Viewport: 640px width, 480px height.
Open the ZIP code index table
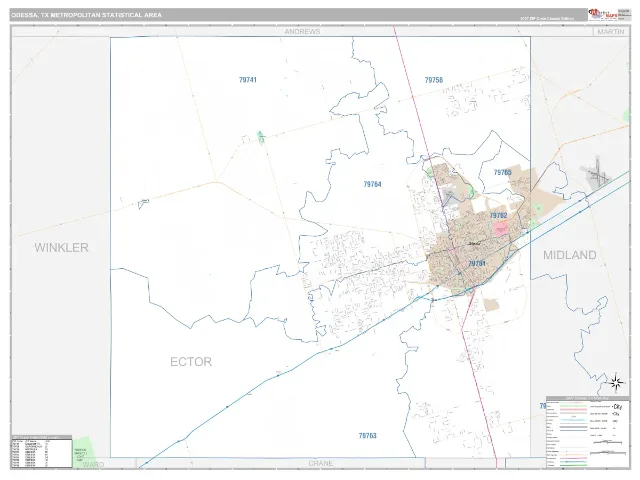[42, 451]
